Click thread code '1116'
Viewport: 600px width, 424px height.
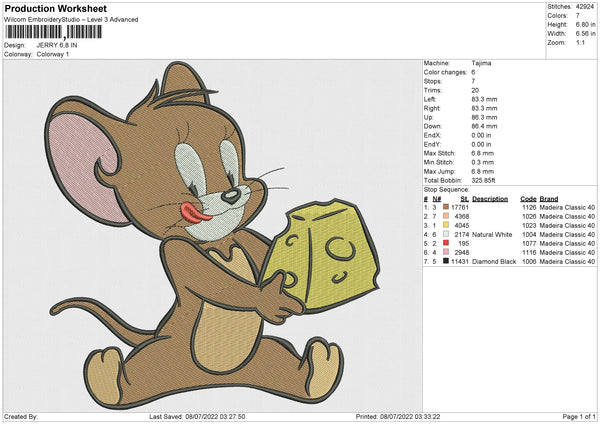tap(529, 252)
